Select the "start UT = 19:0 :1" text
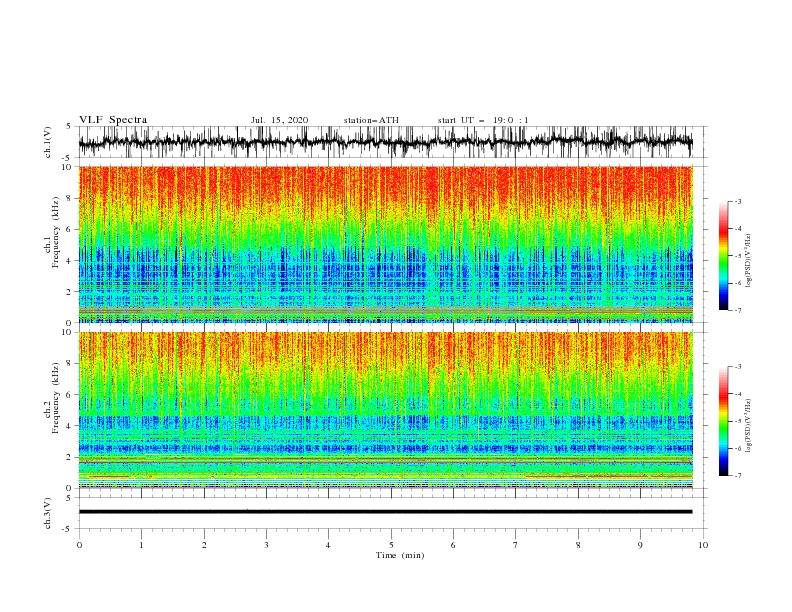792x612 pixels. click(483, 120)
